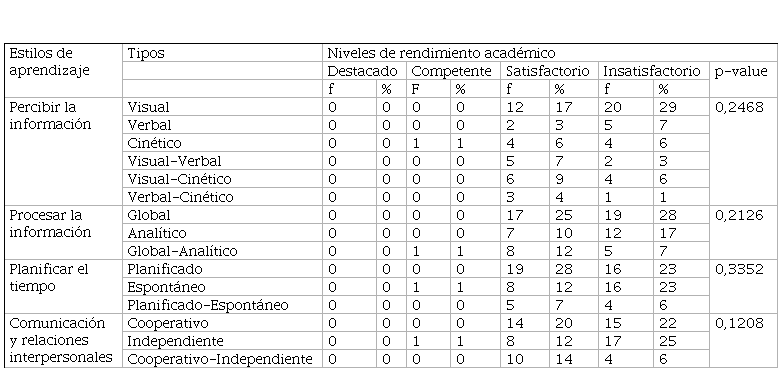Screen dimensions: 782x372
Task: Select the p-value 0,3352 cell
Action: (x=743, y=287)
